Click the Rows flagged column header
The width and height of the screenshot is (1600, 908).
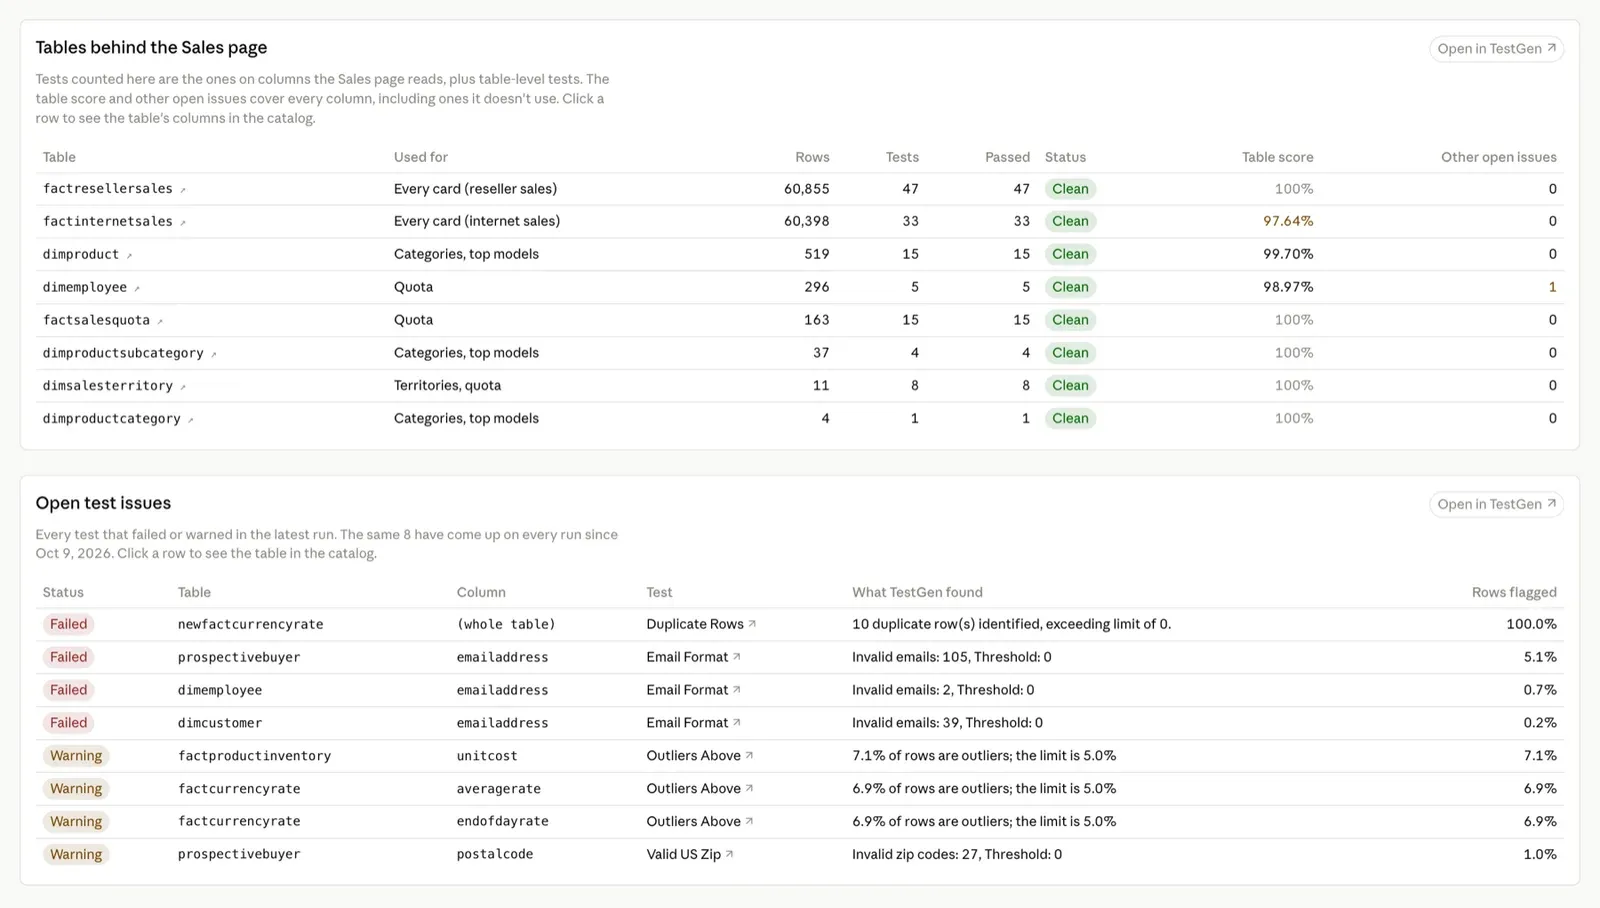pyautogui.click(x=1514, y=592)
